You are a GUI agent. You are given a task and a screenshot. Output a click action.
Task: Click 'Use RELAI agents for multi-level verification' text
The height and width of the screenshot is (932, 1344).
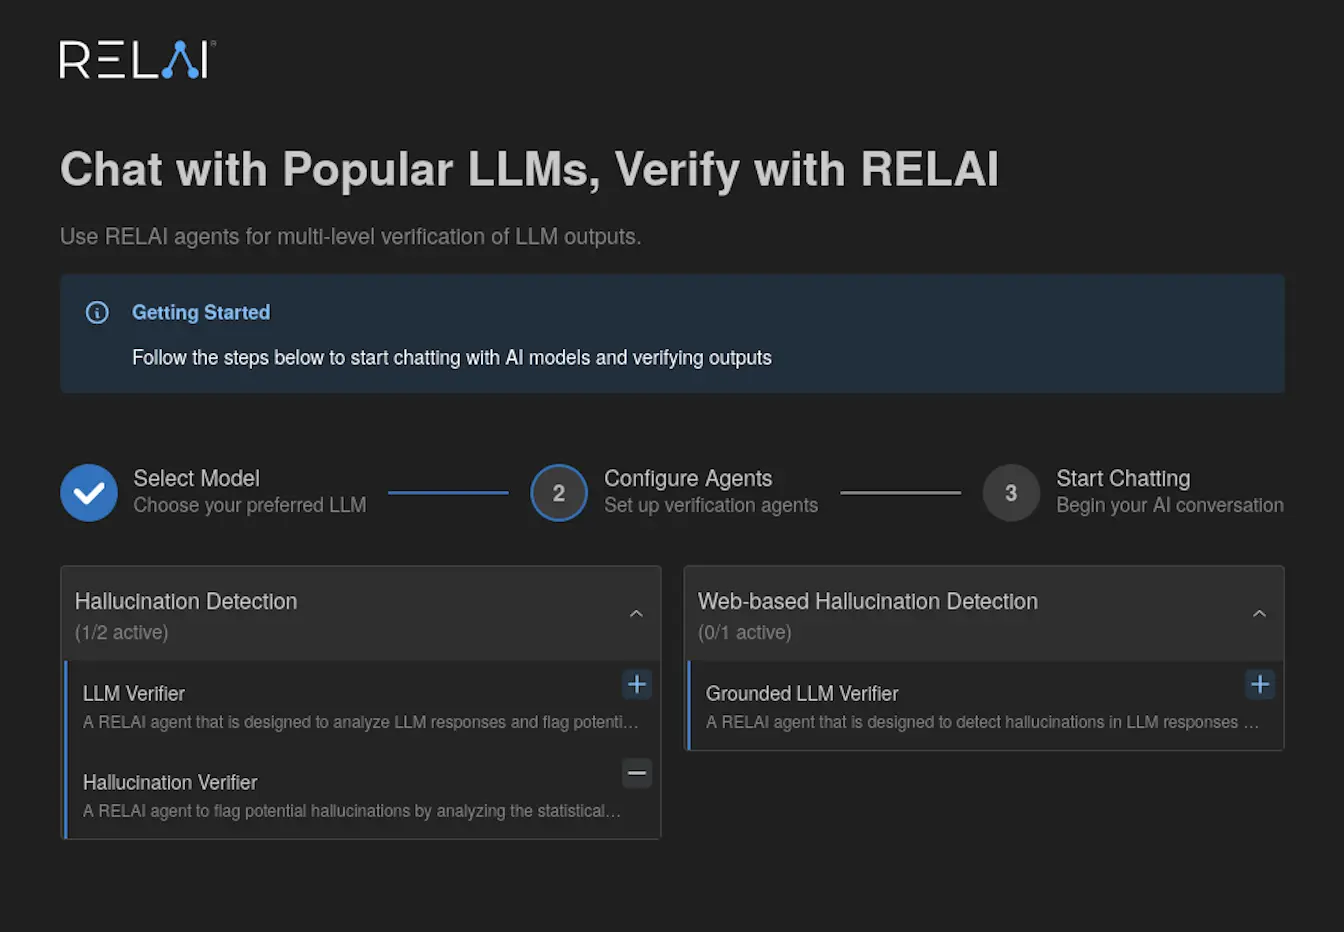(350, 237)
